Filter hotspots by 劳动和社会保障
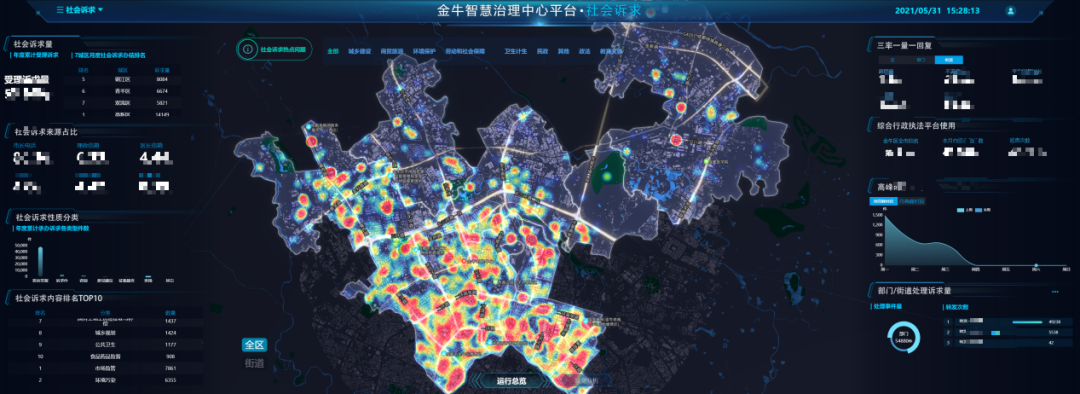Screen dimensions: 1080x394 pos(465,51)
